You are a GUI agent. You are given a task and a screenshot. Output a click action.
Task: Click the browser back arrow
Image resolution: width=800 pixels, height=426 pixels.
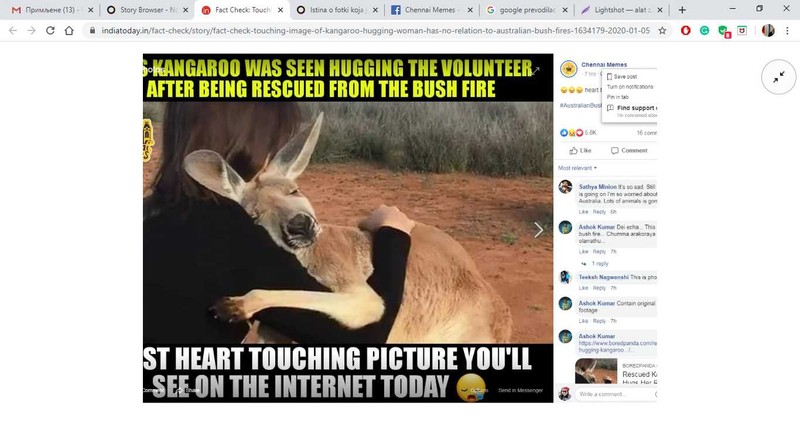pyautogui.click(x=13, y=31)
